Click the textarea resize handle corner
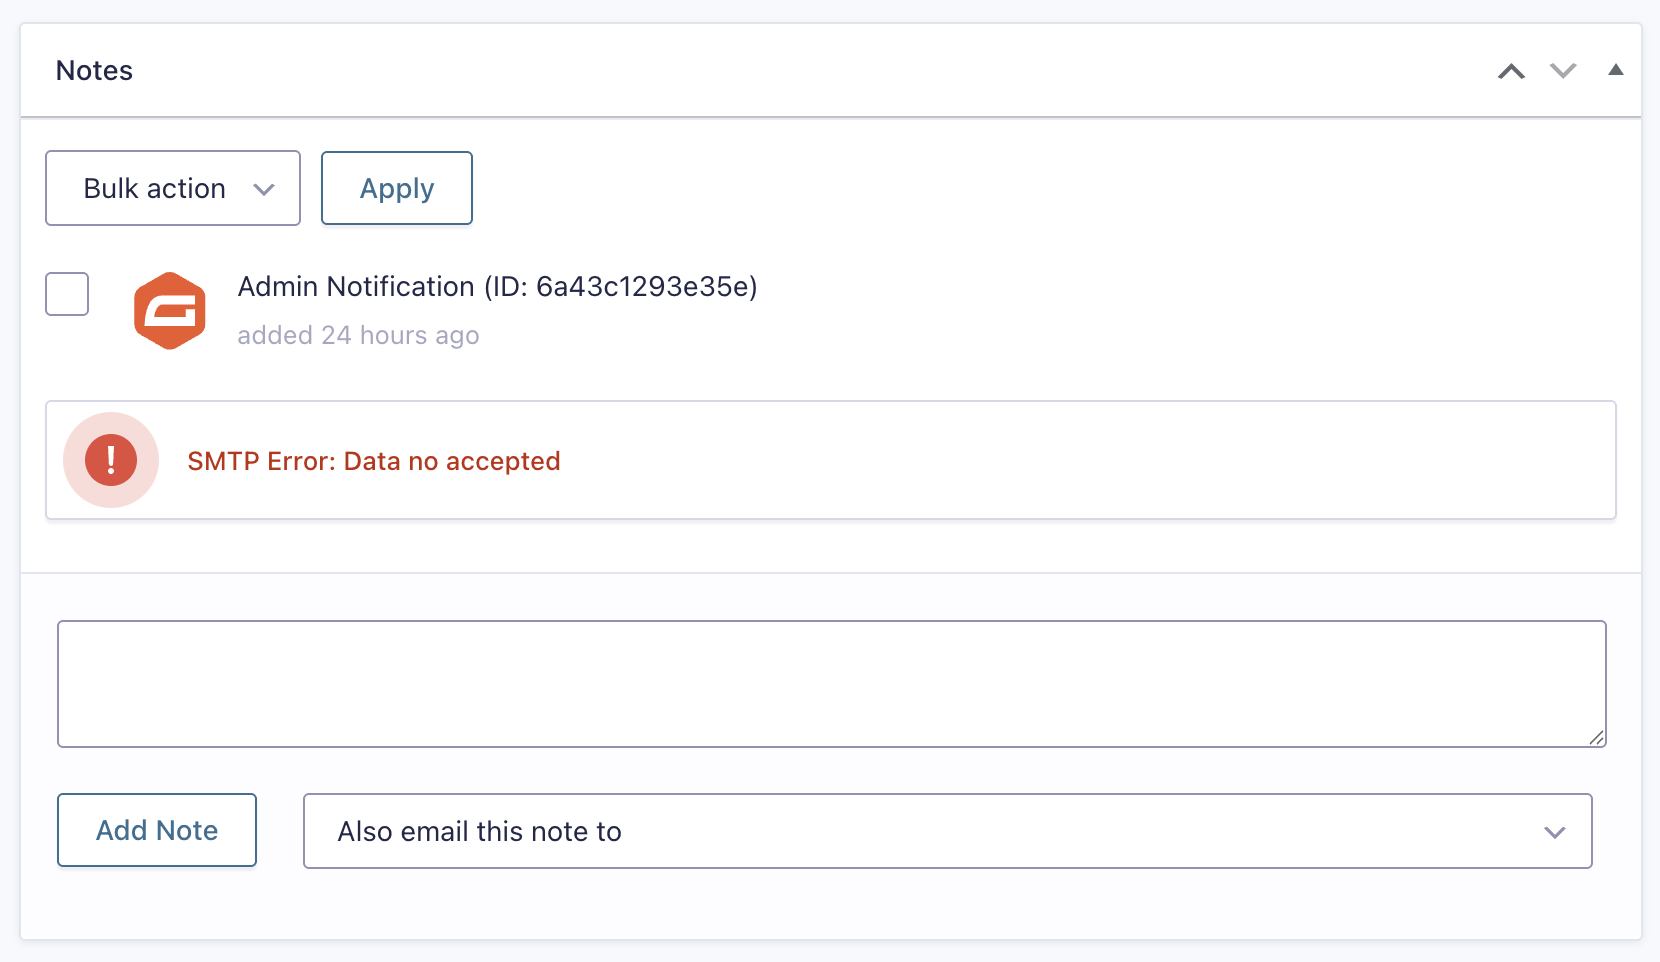This screenshot has height=962, width=1660. pyautogui.click(x=1596, y=738)
